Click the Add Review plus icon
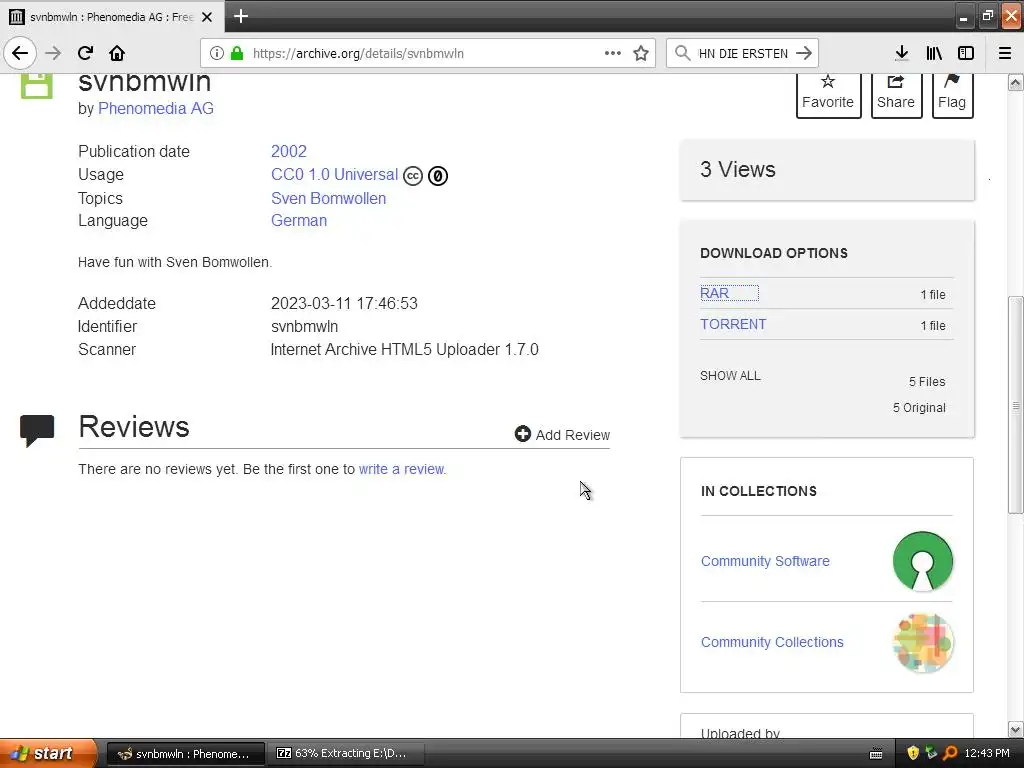The width and height of the screenshot is (1024, 768). [522, 434]
